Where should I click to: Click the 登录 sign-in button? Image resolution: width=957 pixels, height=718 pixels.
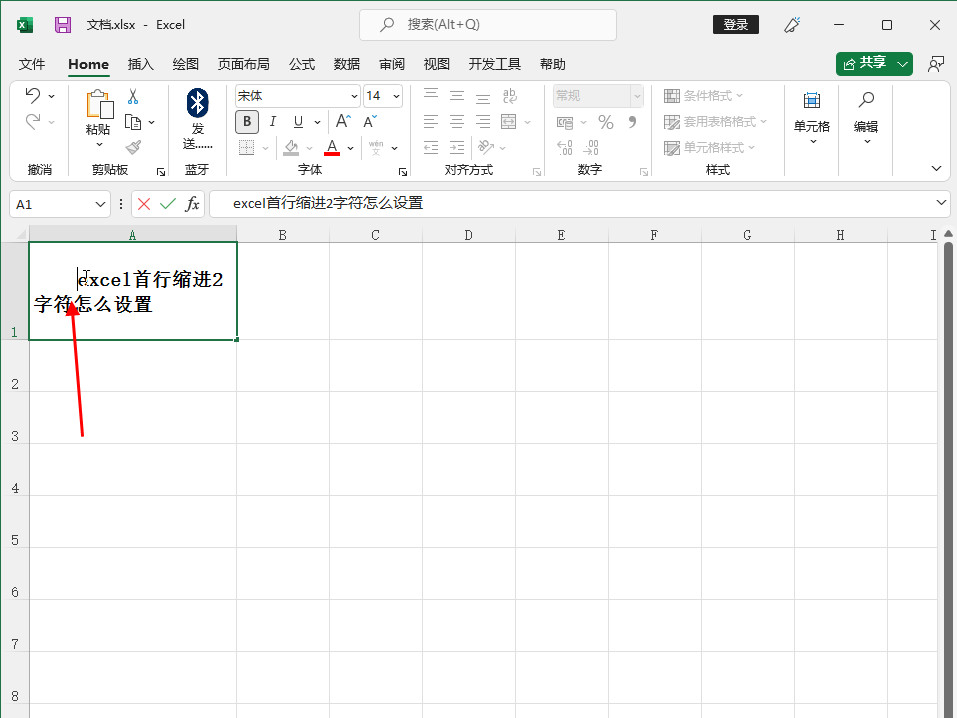click(735, 24)
